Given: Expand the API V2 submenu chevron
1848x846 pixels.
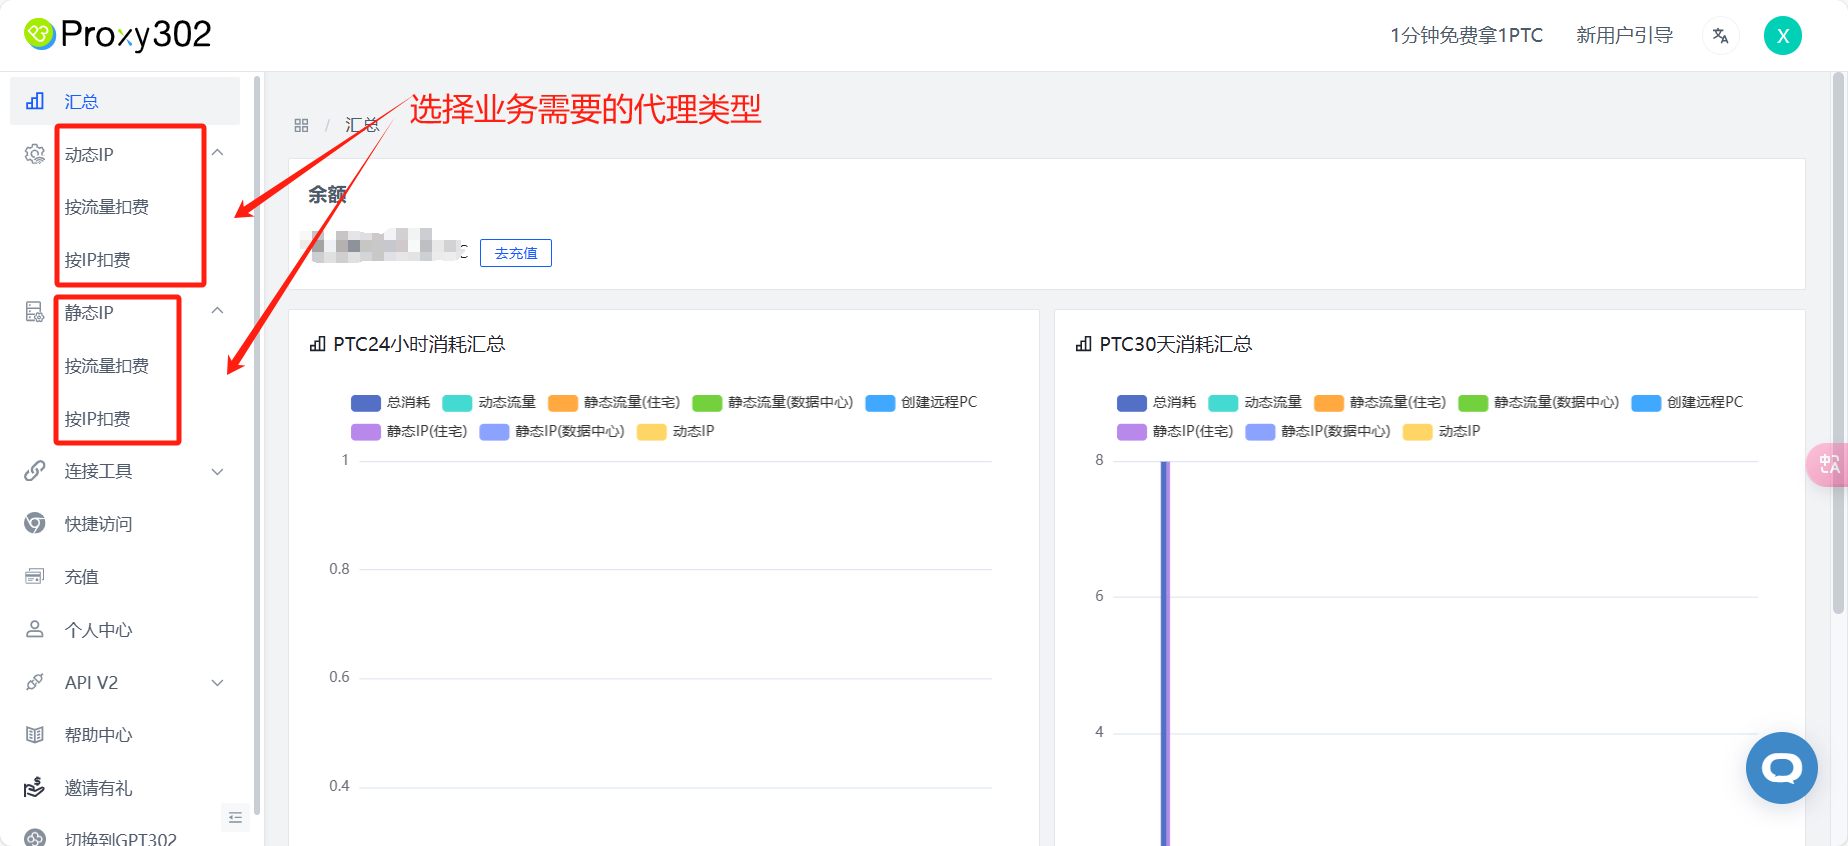Looking at the screenshot, I should tap(218, 682).
